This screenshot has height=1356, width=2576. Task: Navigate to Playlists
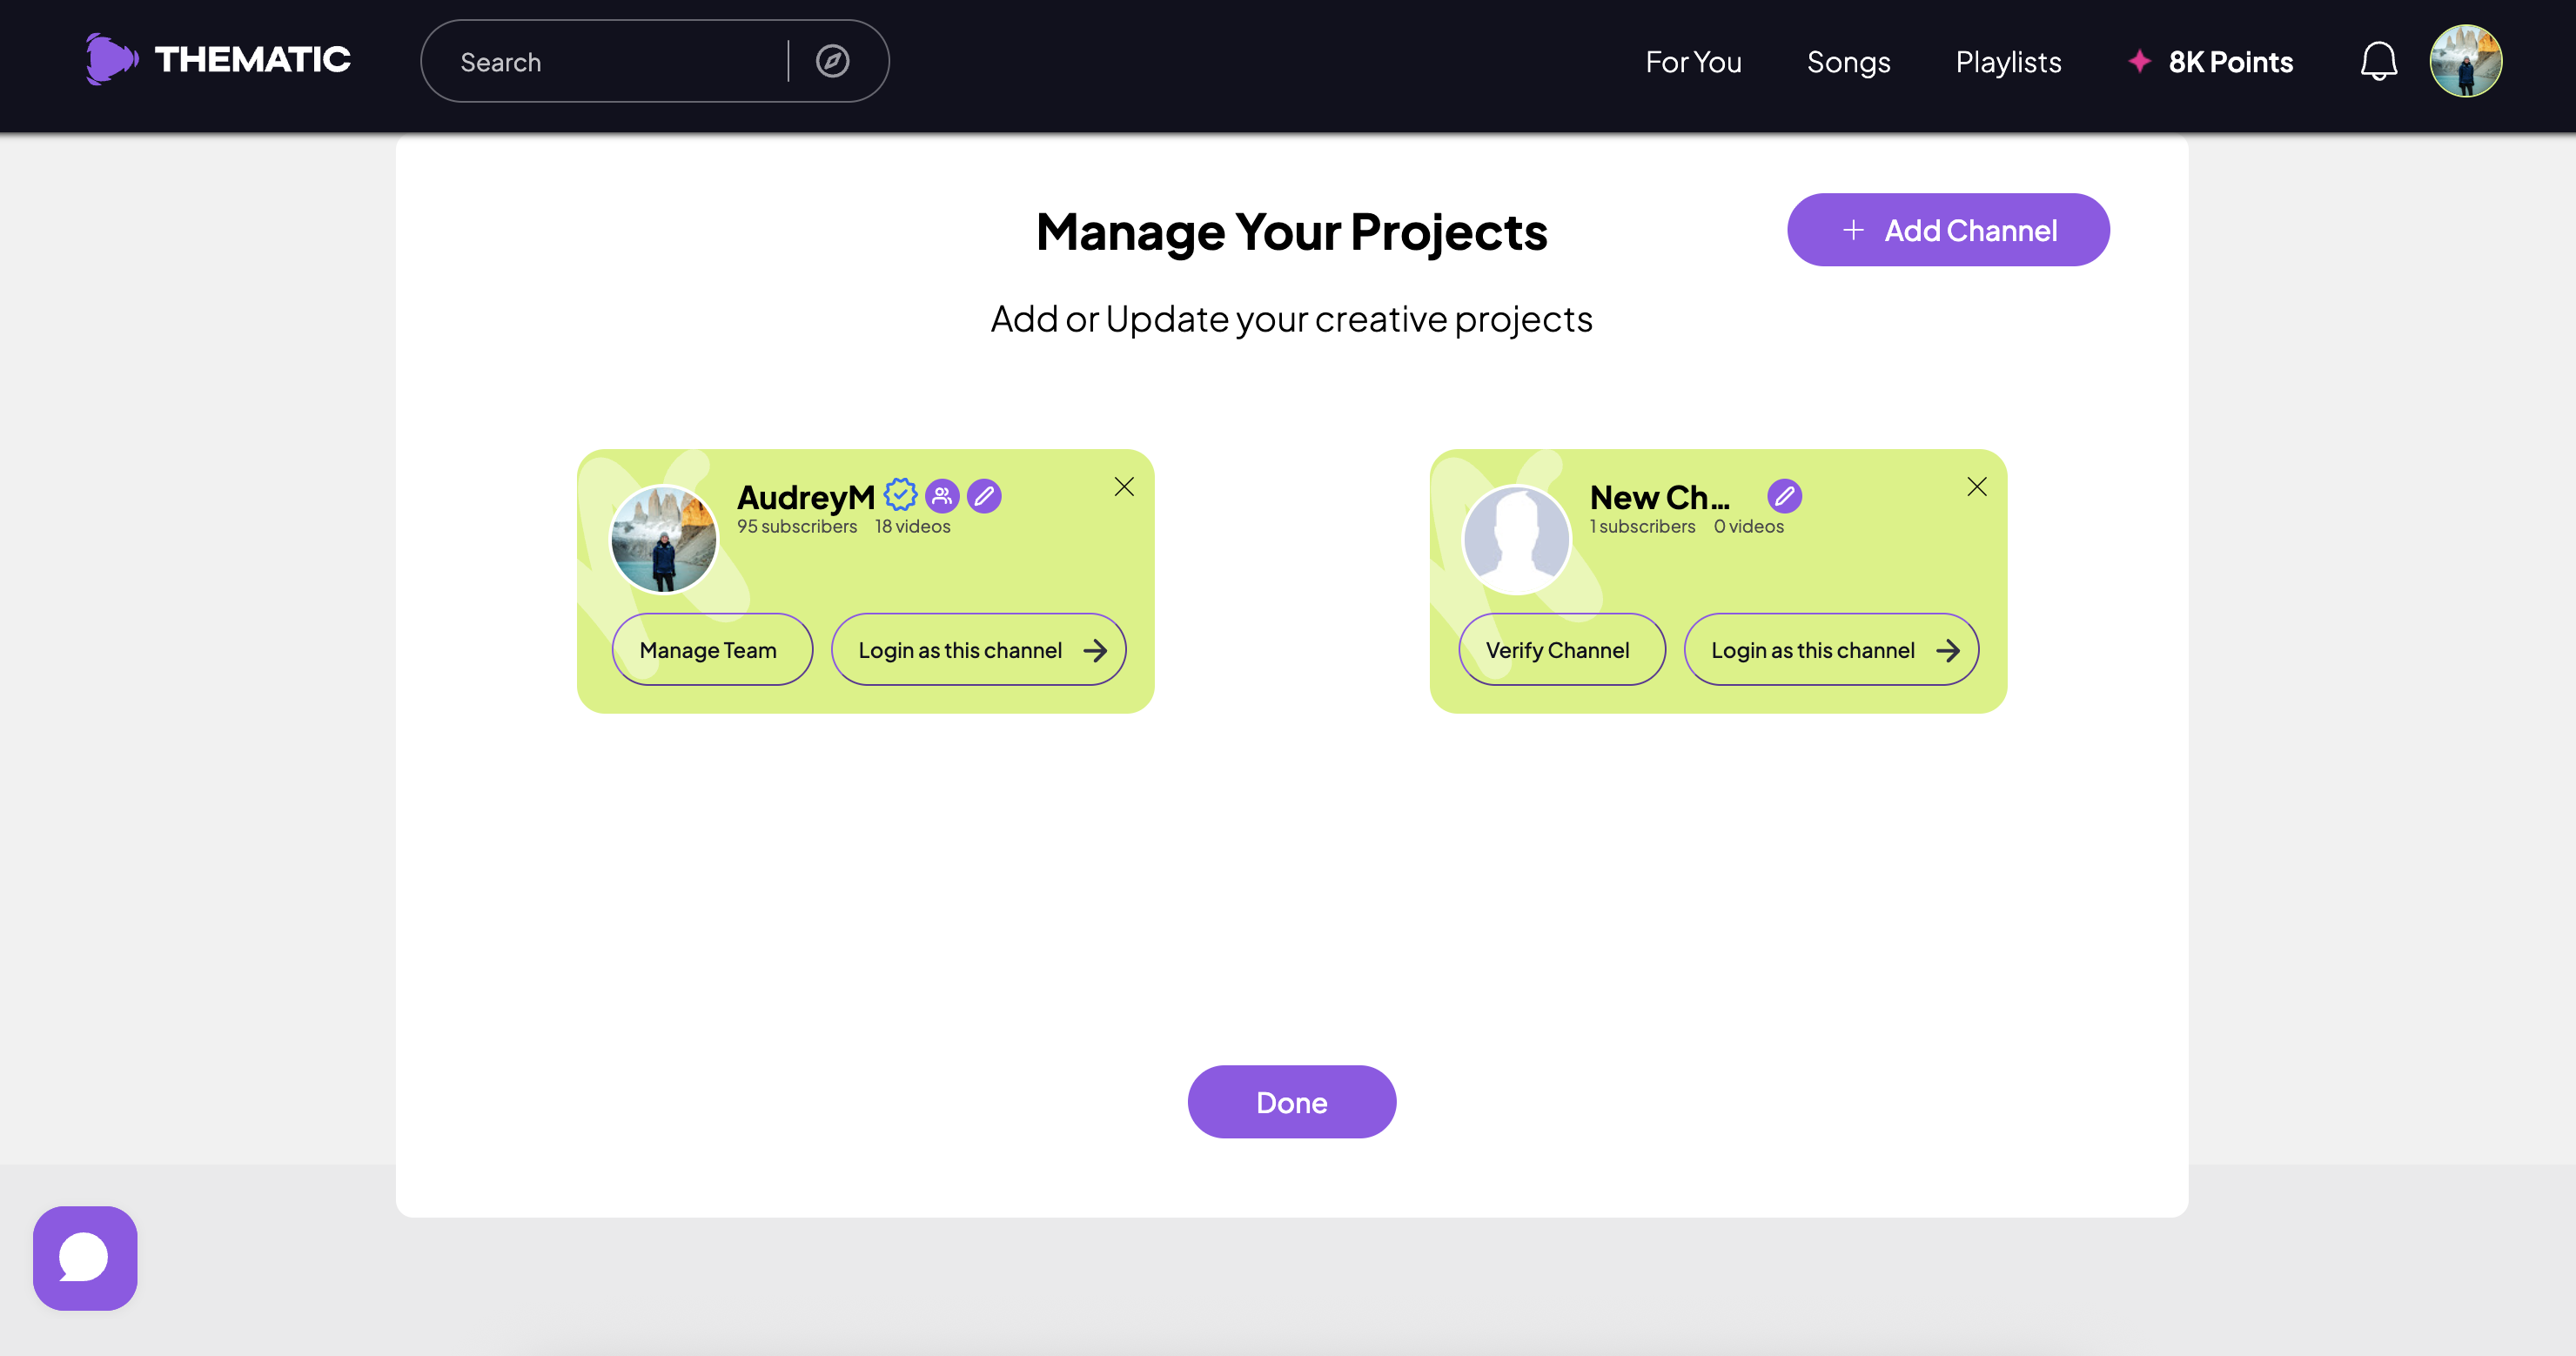coord(2008,62)
